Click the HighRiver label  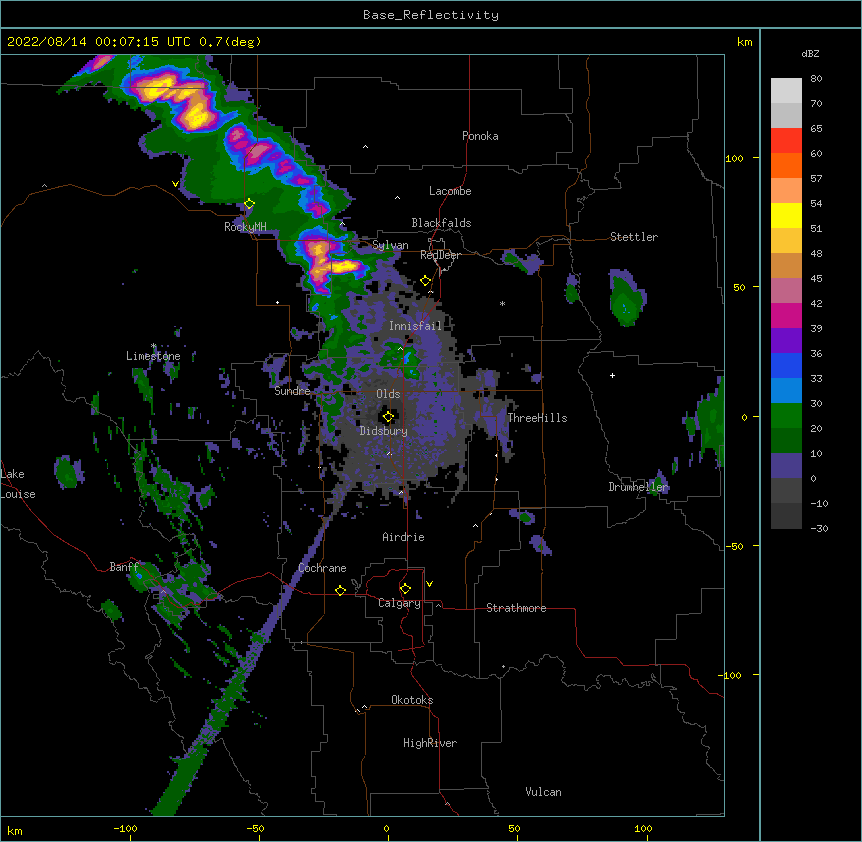(x=430, y=743)
